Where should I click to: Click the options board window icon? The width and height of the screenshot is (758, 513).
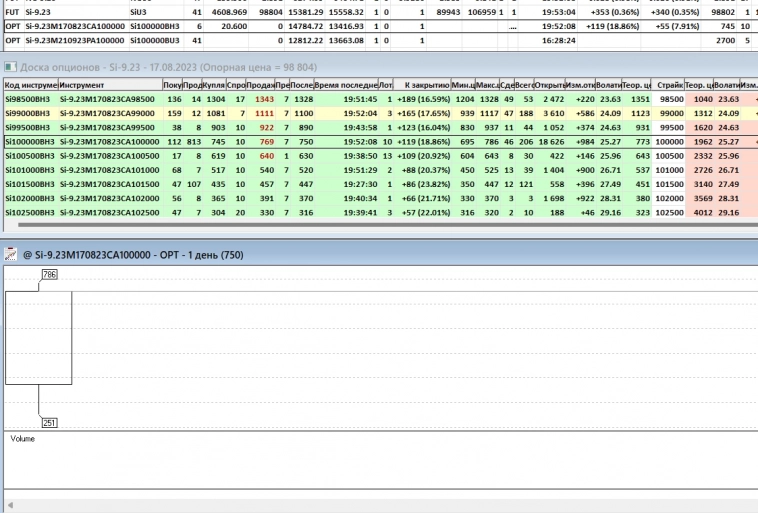[10, 65]
